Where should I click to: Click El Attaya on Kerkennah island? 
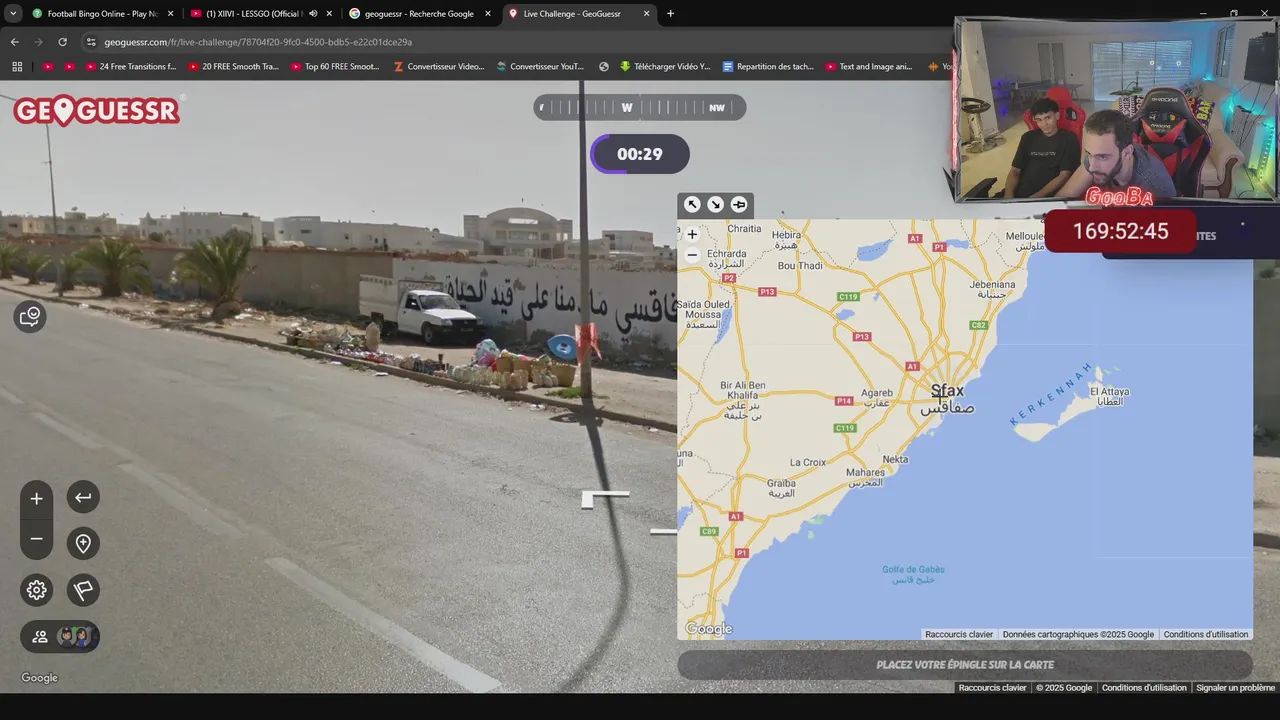[x=1109, y=396]
